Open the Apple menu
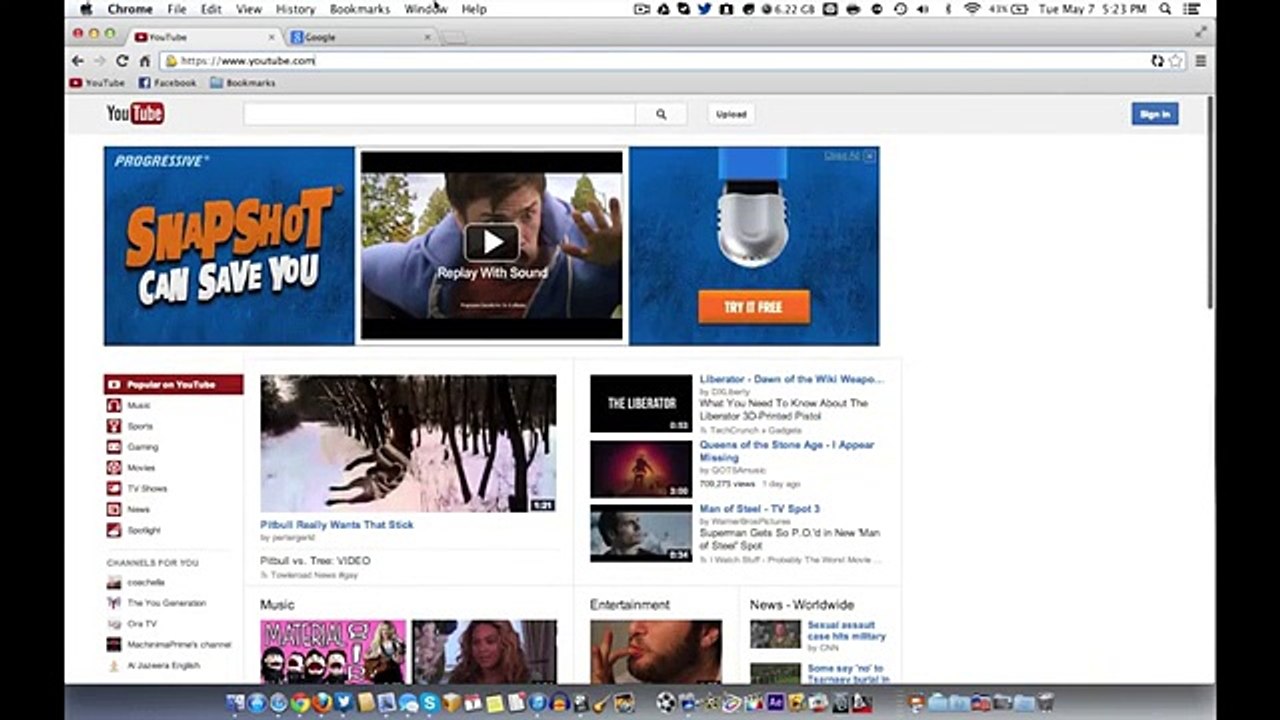The height and width of the screenshot is (720, 1280). coord(86,9)
